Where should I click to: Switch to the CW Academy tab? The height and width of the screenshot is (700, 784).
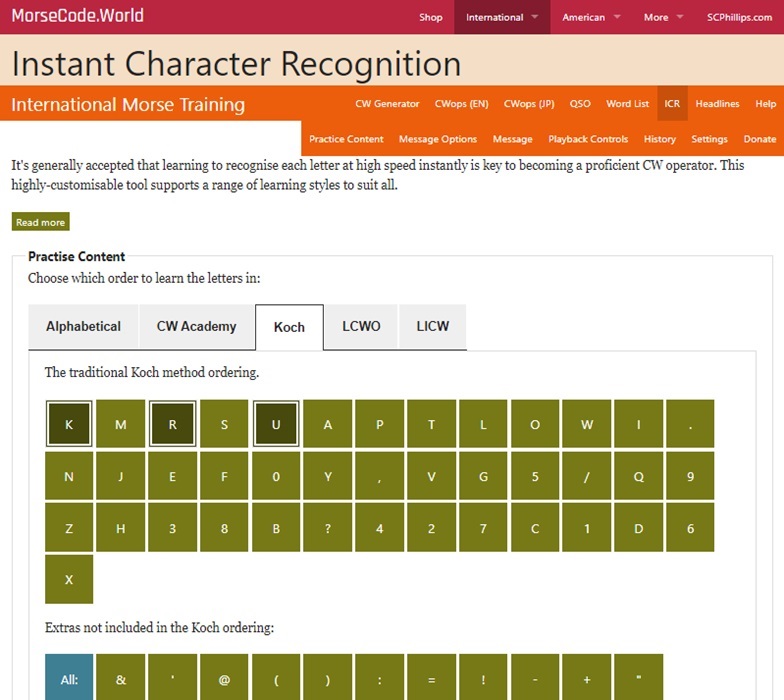[x=196, y=326]
